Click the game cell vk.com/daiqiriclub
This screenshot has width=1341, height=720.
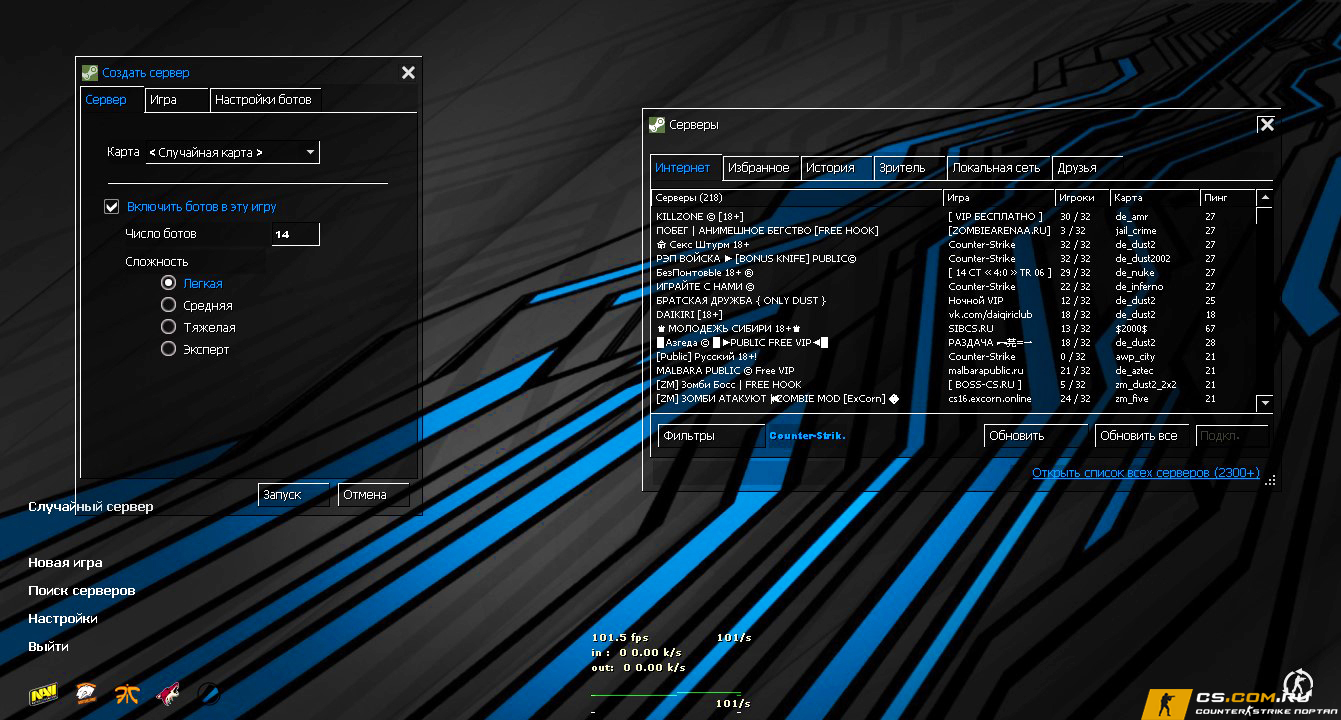coord(988,315)
